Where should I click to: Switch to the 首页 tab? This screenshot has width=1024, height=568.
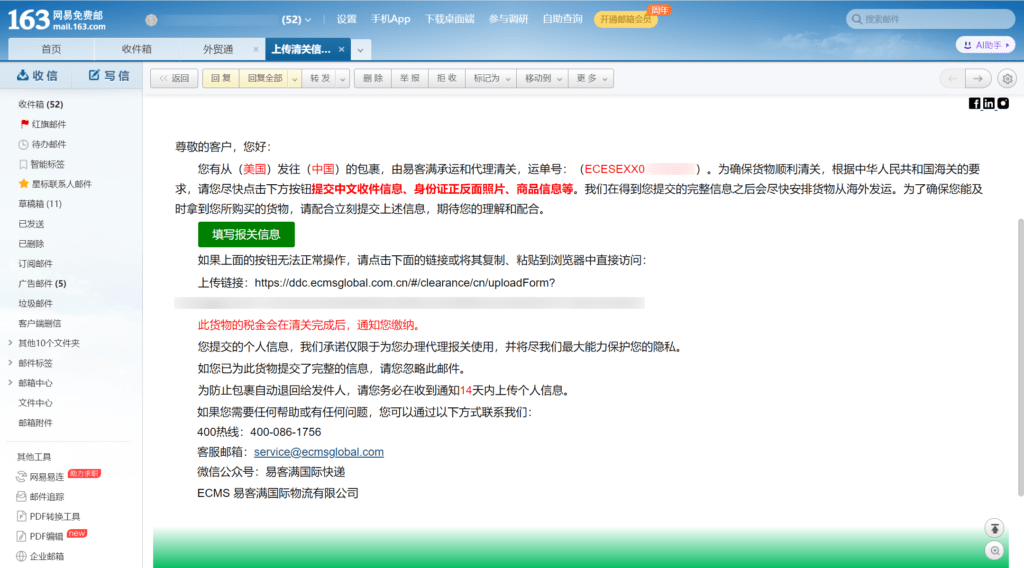(51, 49)
